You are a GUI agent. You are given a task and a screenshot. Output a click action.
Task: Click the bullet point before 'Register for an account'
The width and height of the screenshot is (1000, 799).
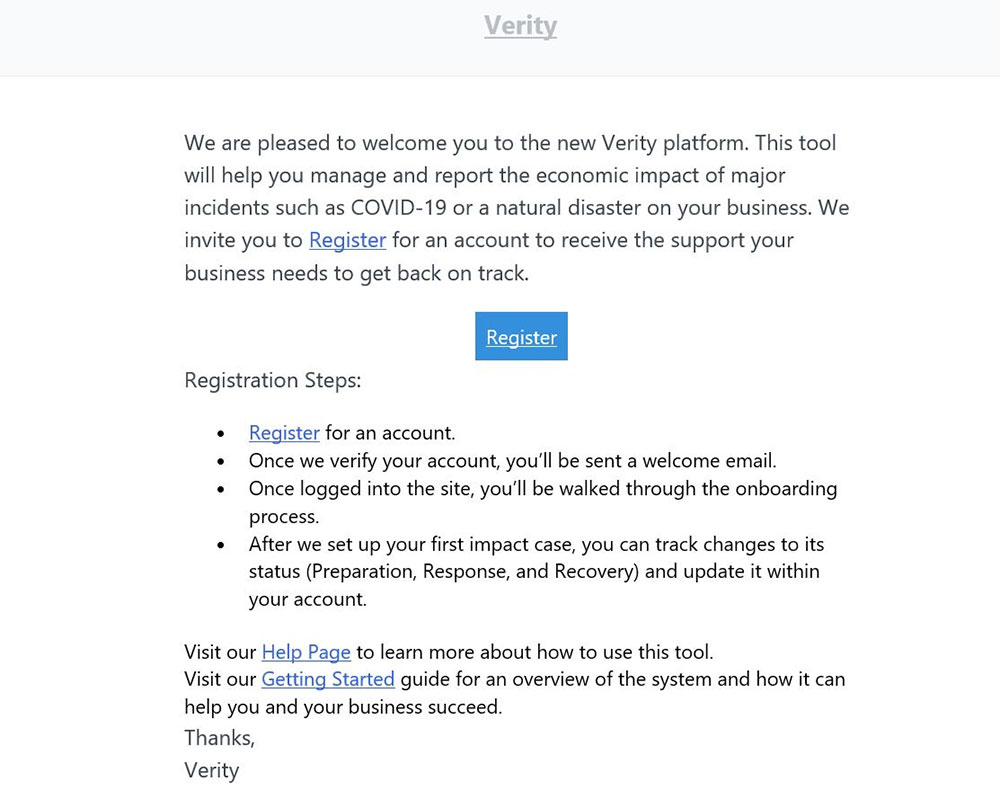(x=221, y=434)
